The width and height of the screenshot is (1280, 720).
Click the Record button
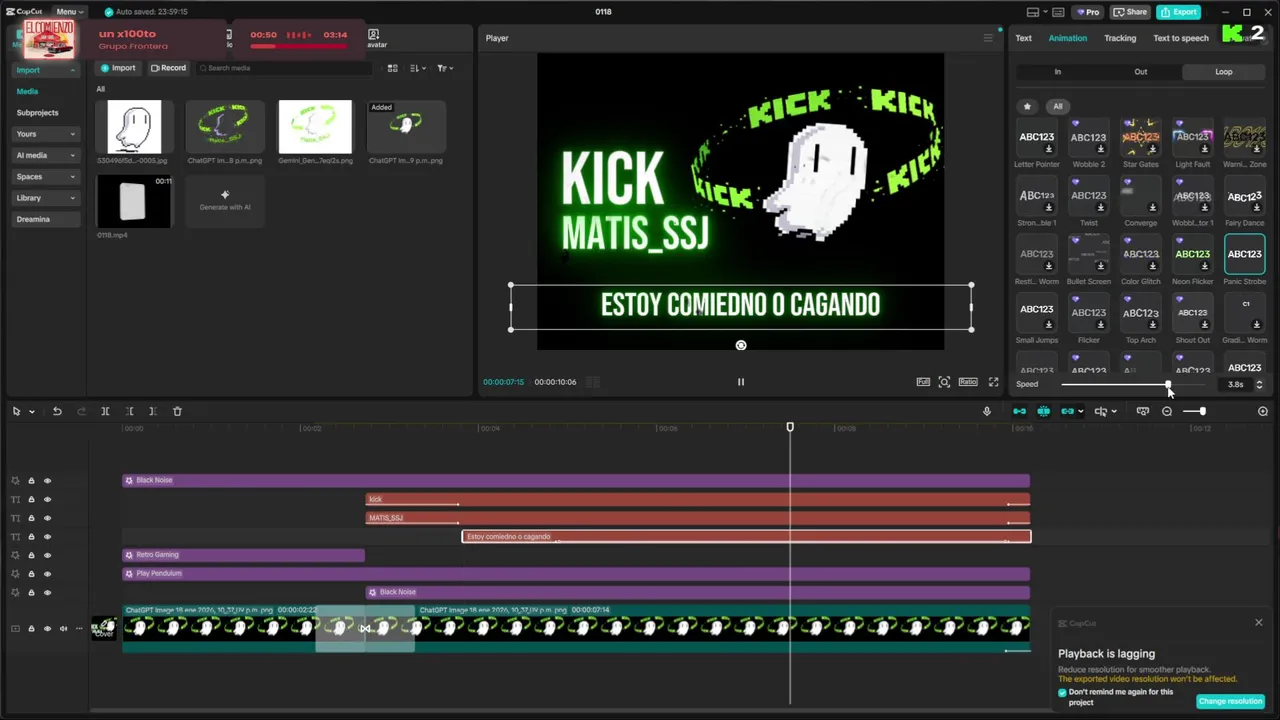tap(168, 68)
